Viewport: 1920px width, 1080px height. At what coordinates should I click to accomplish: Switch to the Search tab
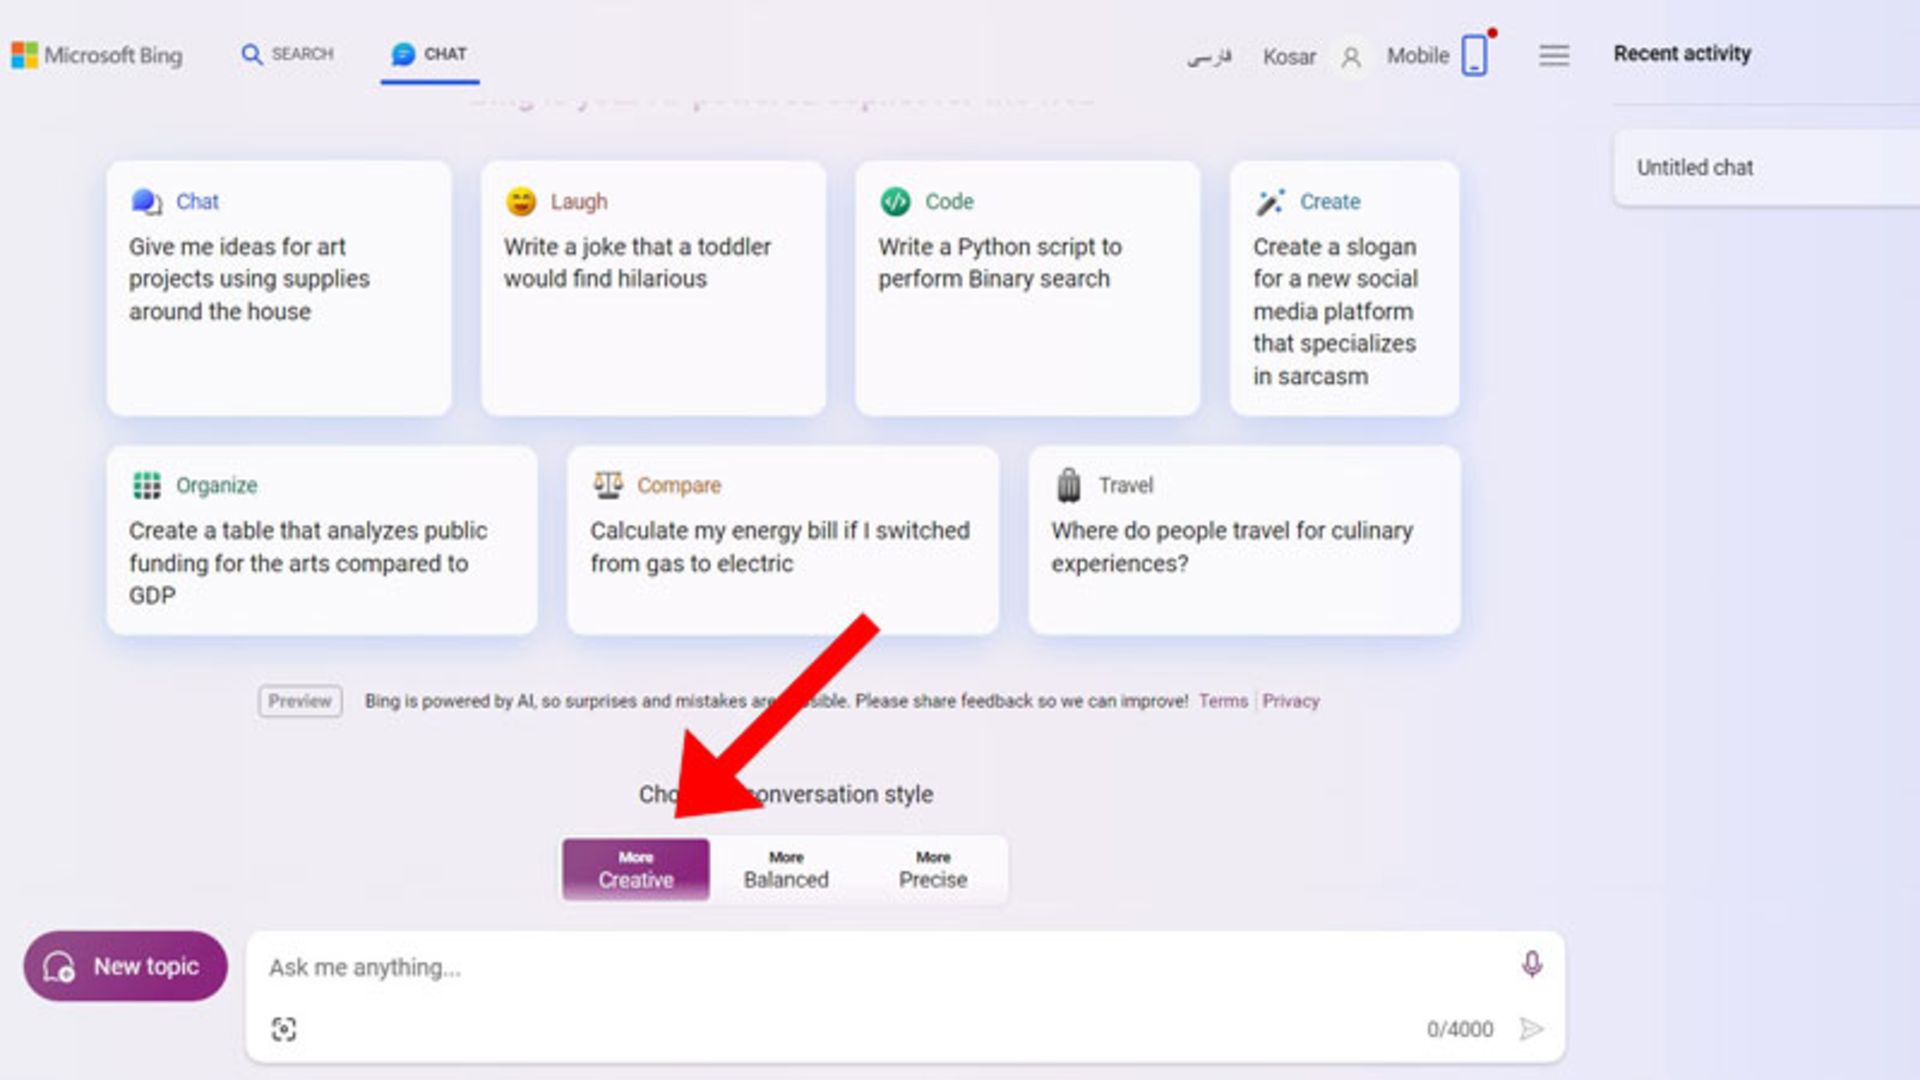click(x=288, y=54)
